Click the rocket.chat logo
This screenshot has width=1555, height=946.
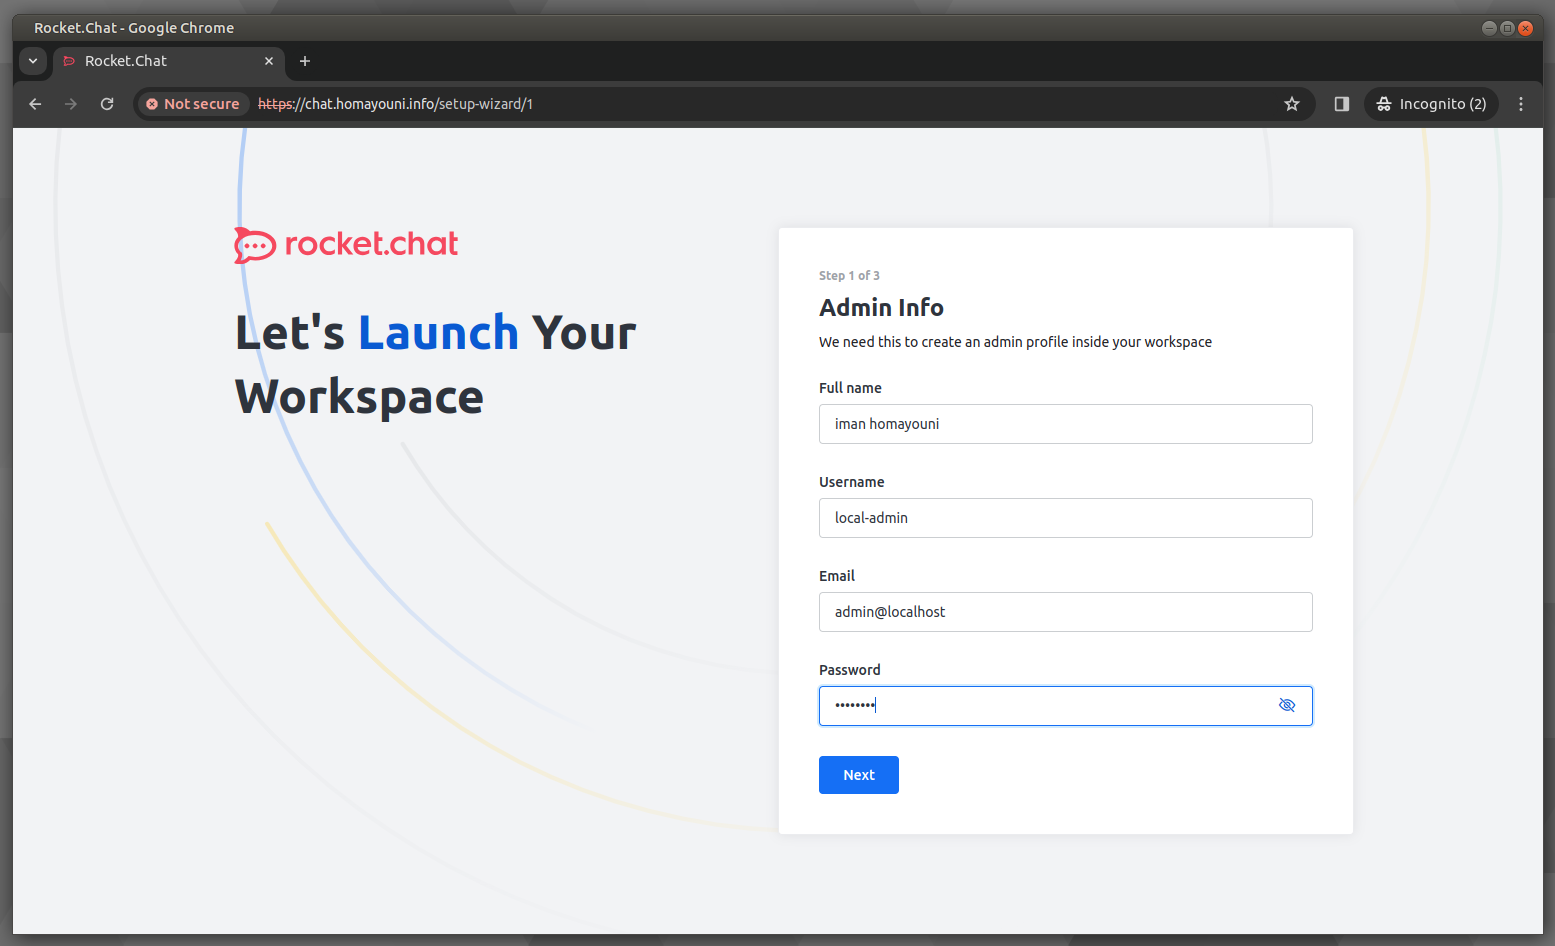(346, 244)
